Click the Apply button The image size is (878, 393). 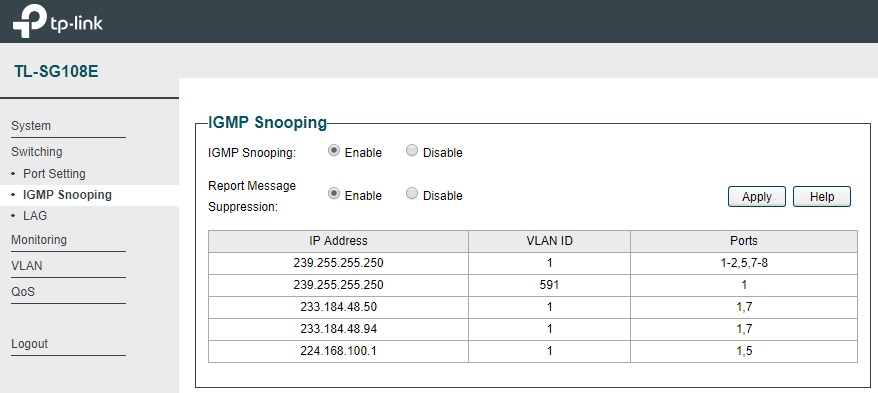[756, 196]
